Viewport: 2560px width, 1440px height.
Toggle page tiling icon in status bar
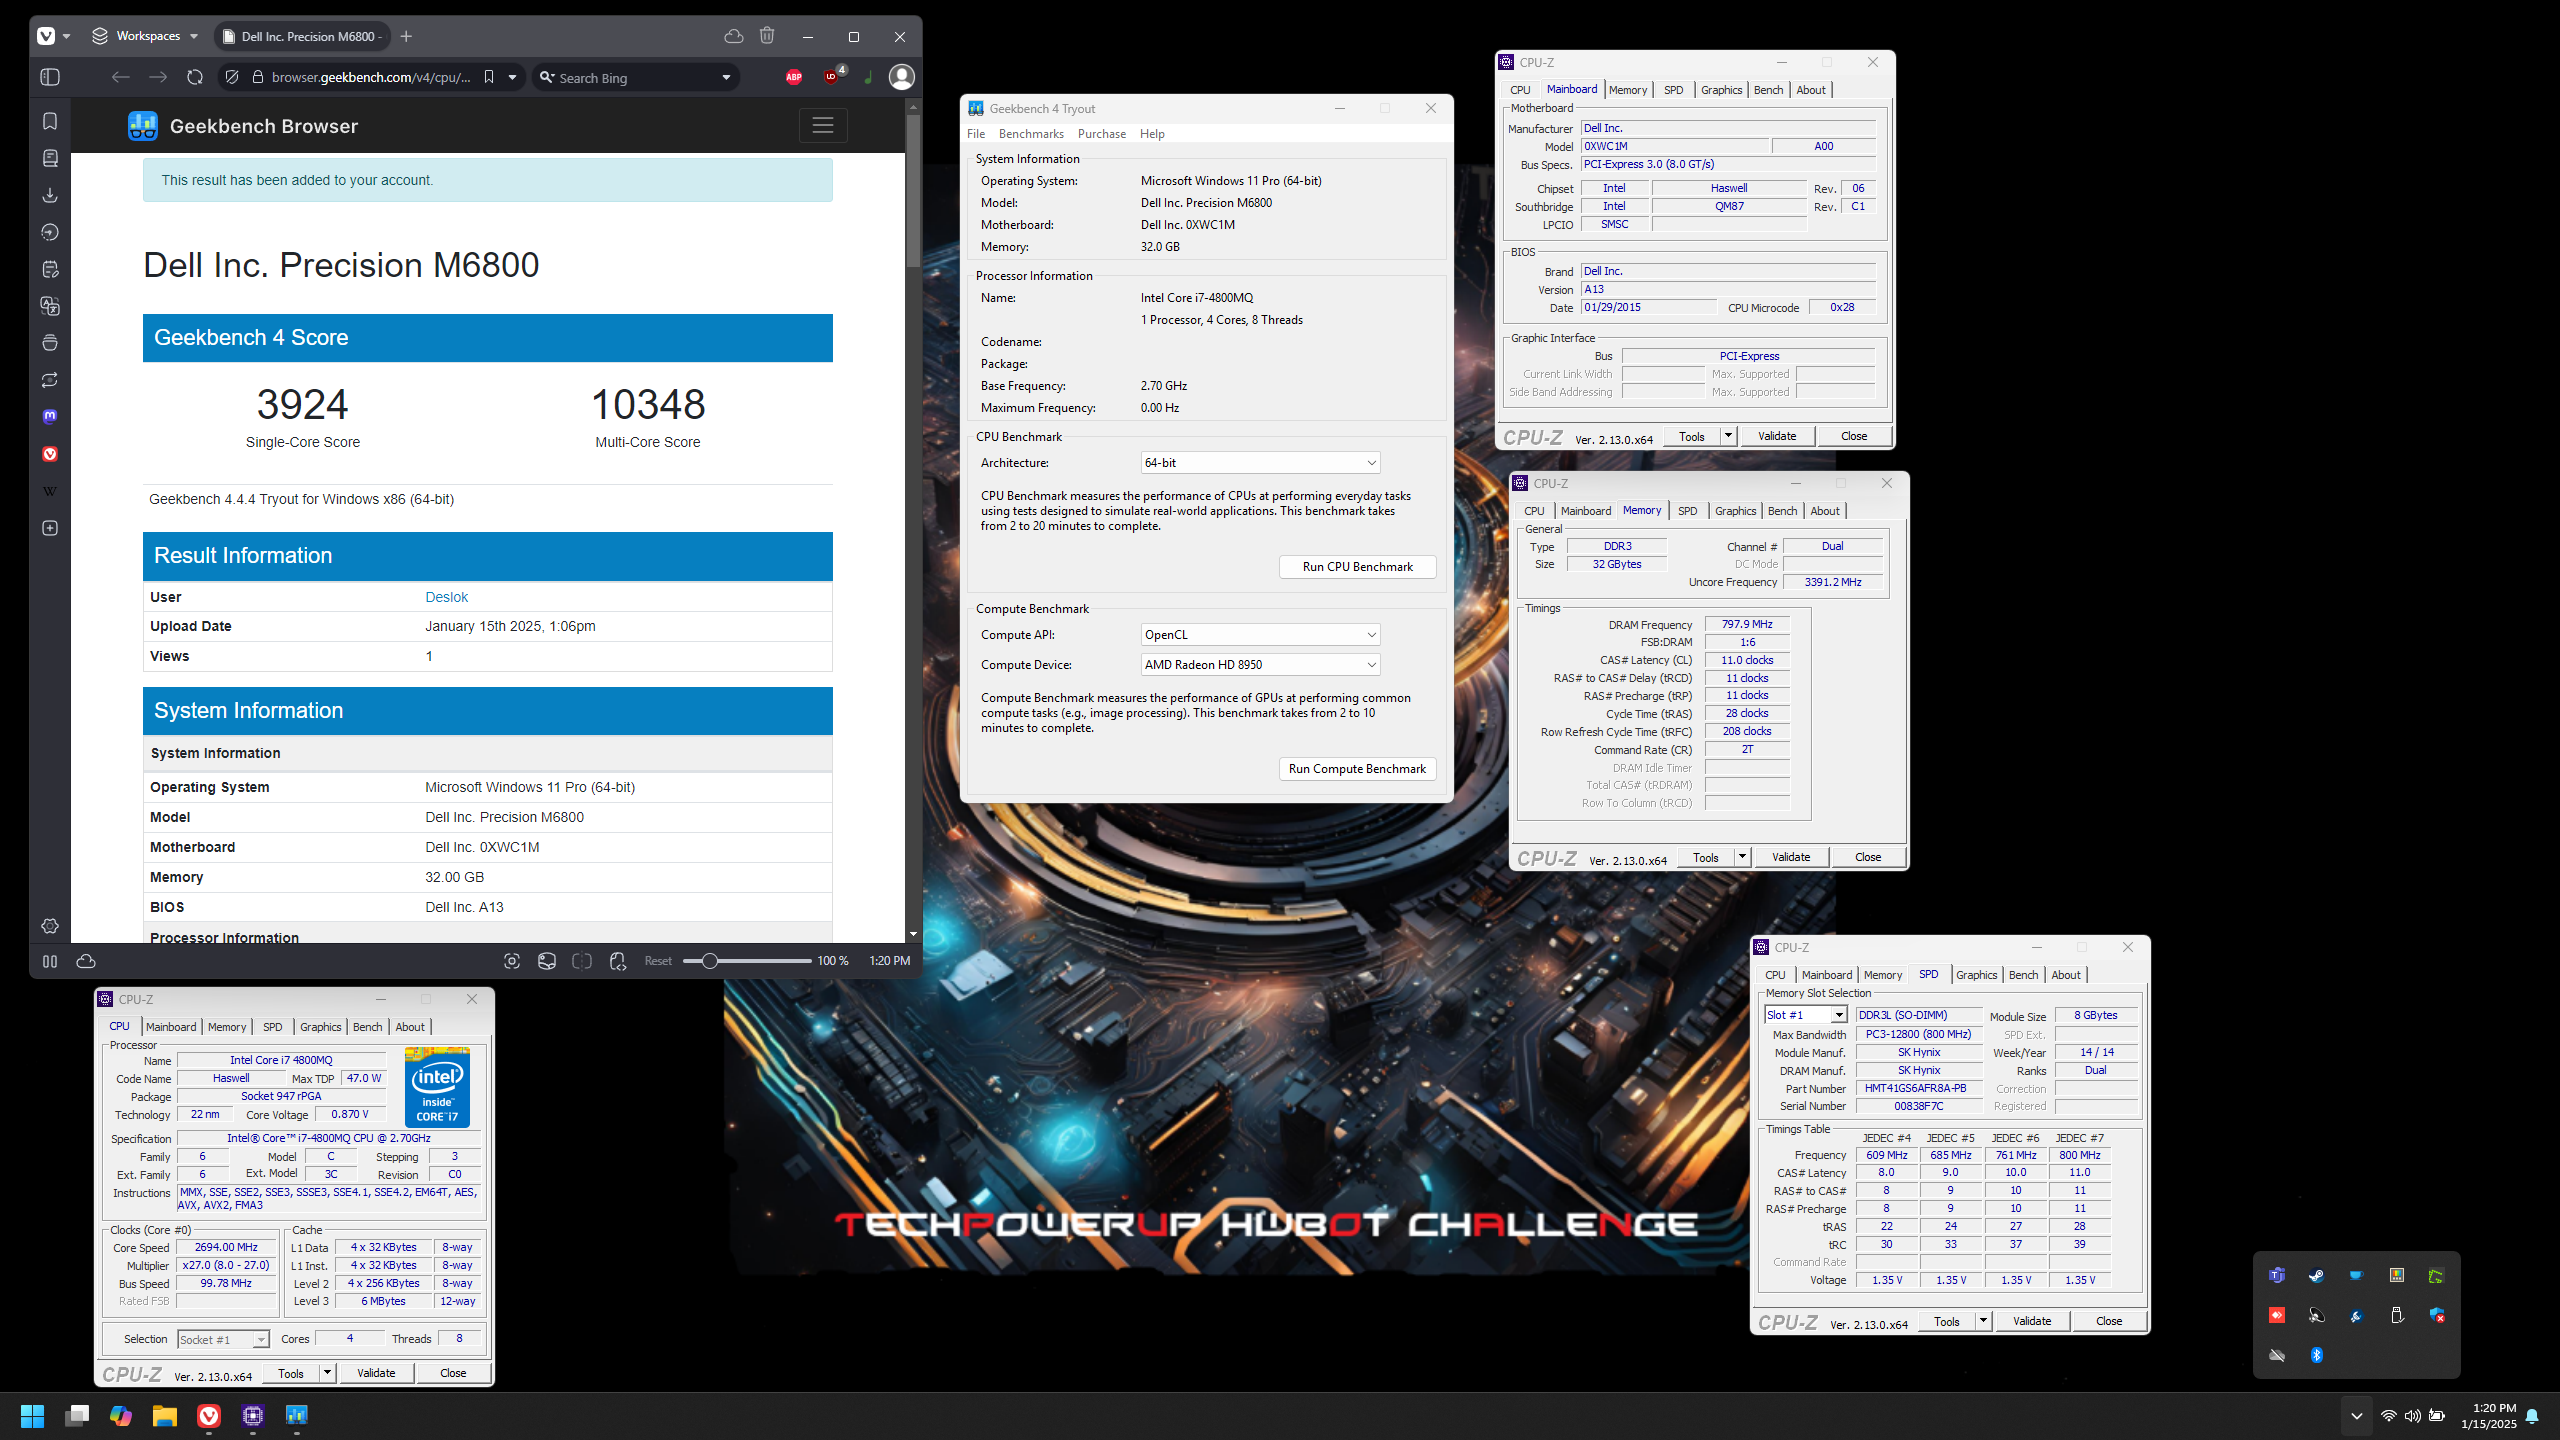pos(582,961)
